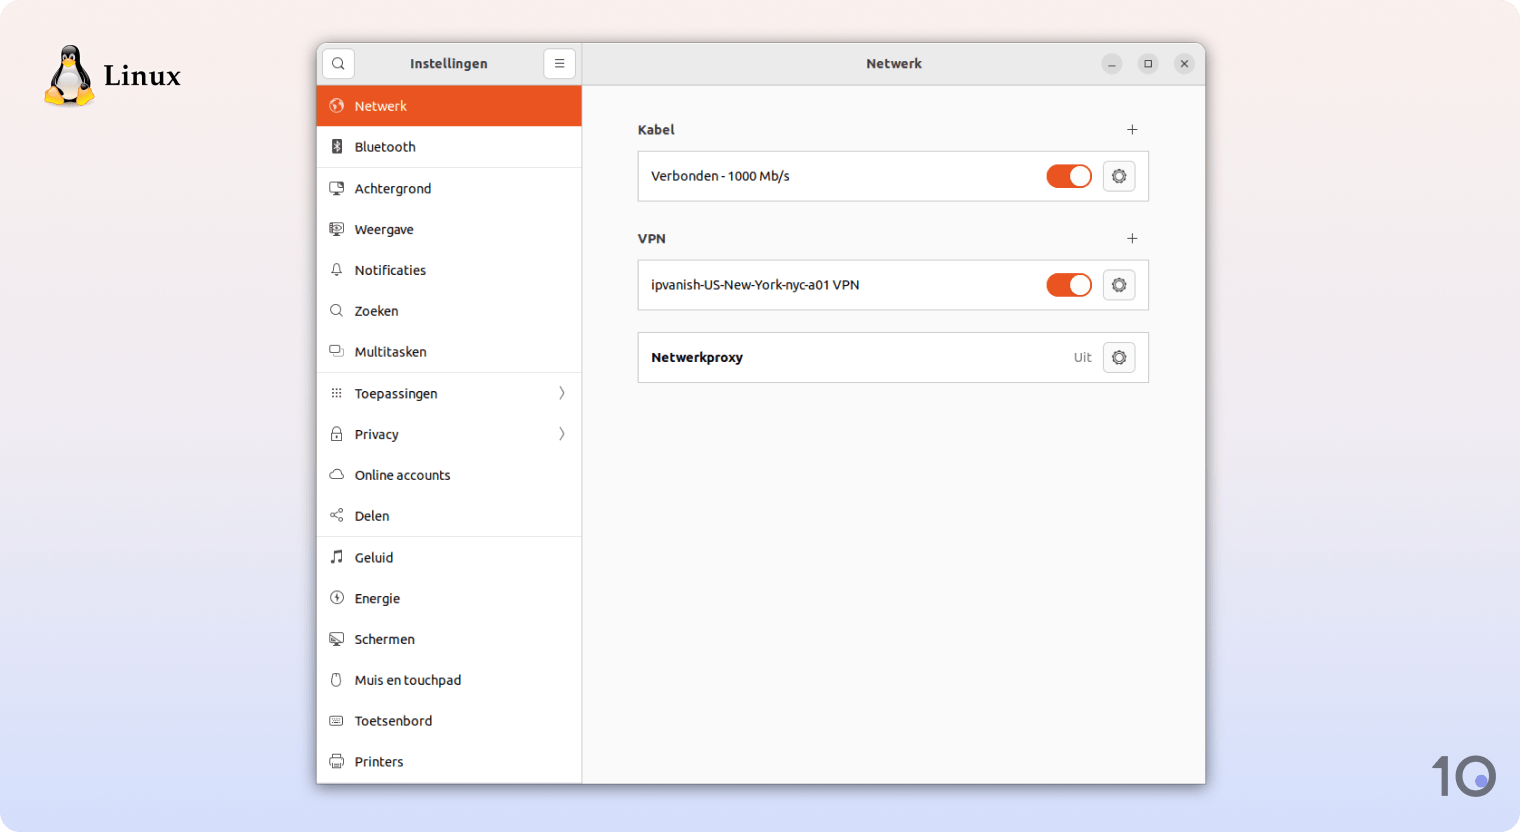Click the Netwerk globe icon in sidebar
Viewport: 1520px width, 832px height.
point(337,106)
